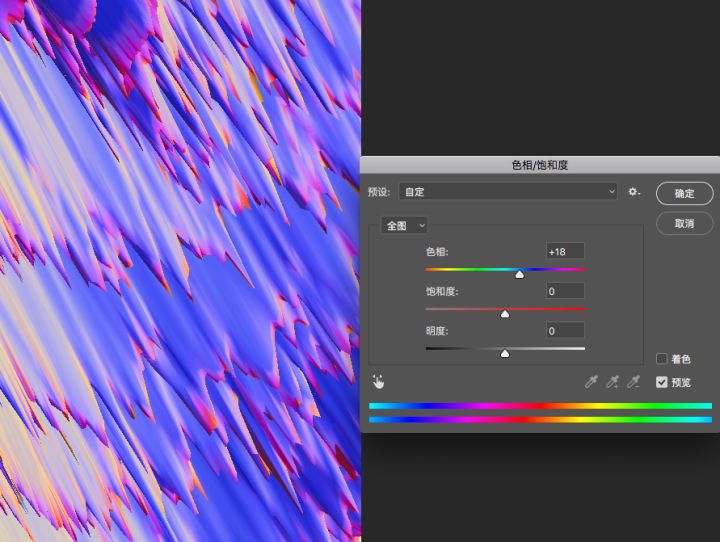Screen dimensions: 720x542
Task: Open the 全图 channel range dropdown
Action: pyautogui.click(x=404, y=226)
